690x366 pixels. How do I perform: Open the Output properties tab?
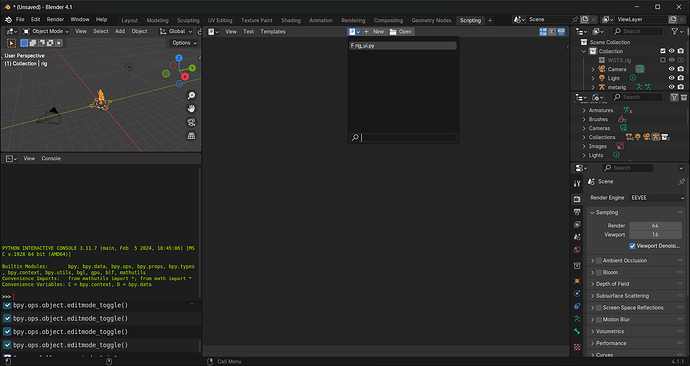coord(577,212)
